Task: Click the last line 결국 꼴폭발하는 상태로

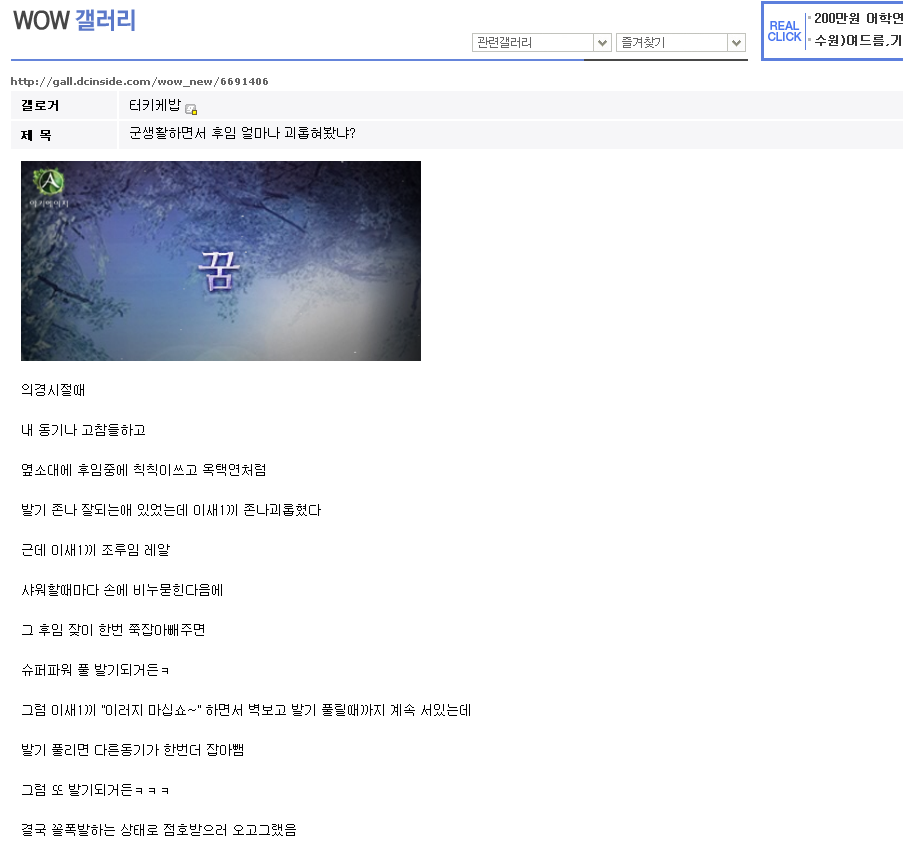Action: tap(159, 830)
